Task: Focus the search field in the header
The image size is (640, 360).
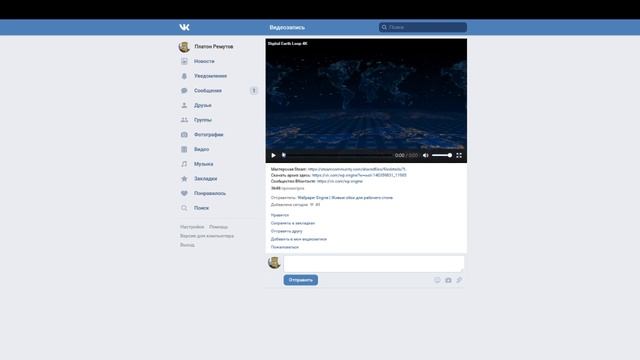Action: point(422,27)
